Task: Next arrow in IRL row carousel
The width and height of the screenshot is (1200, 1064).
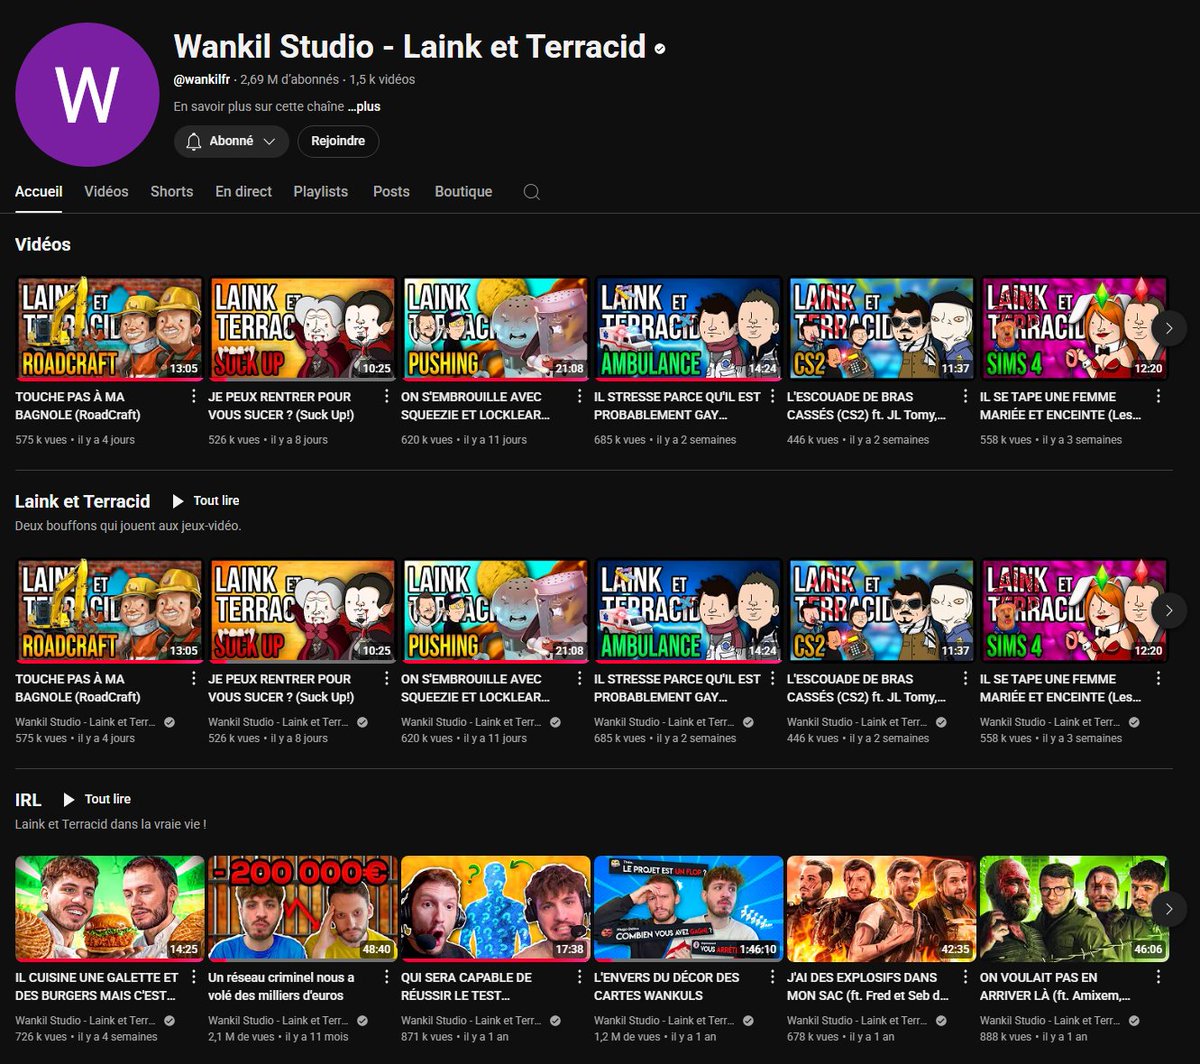Action: tap(1169, 908)
